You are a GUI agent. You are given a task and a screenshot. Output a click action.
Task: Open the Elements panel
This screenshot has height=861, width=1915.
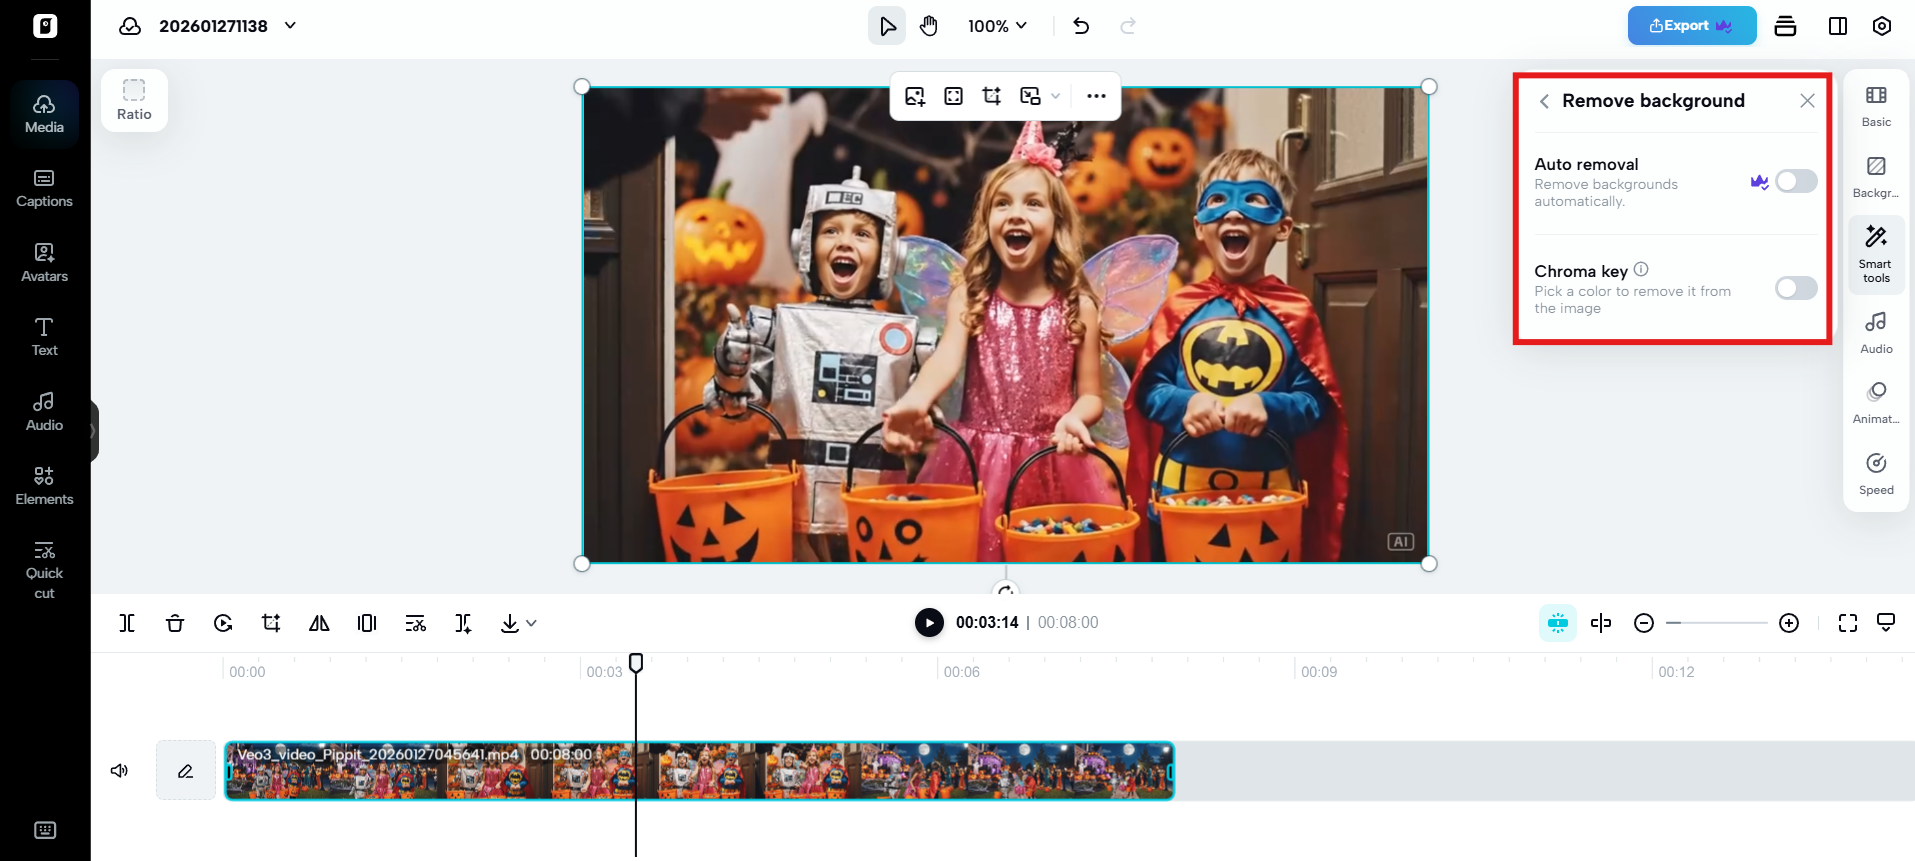click(x=45, y=486)
